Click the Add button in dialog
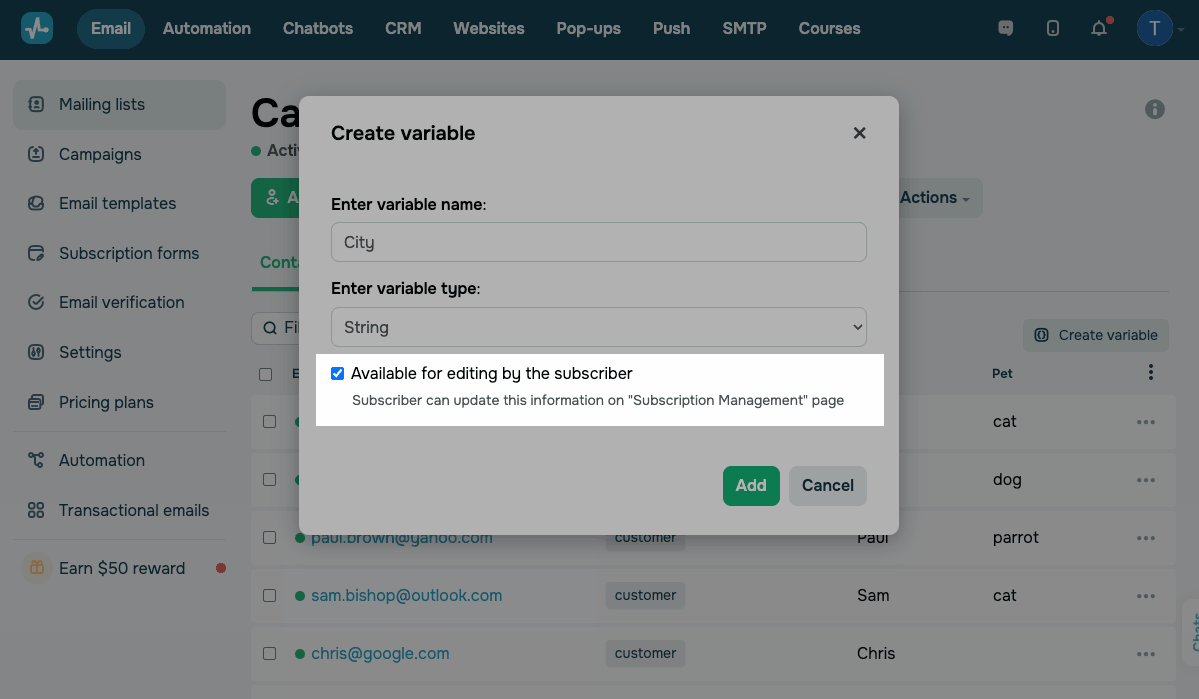Viewport: 1199px width, 699px height. coord(751,486)
